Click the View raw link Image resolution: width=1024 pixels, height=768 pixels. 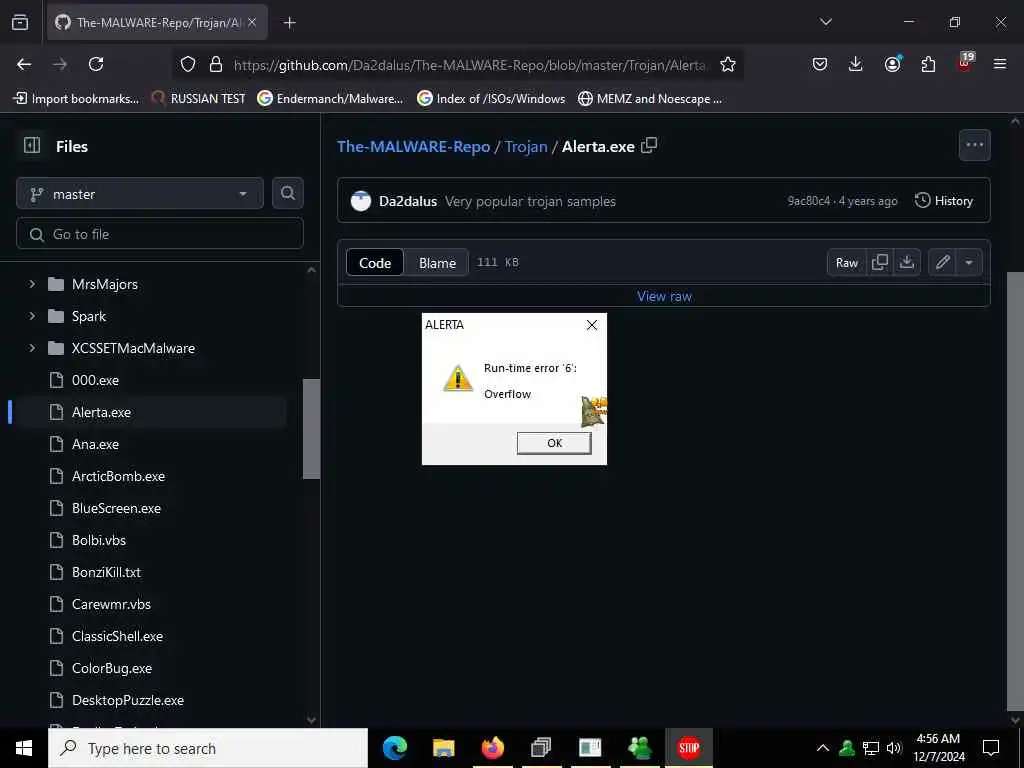(664, 296)
